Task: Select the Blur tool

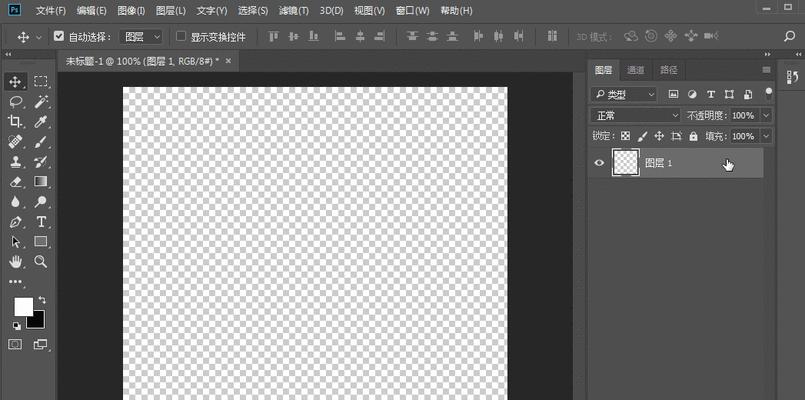Action: 15,202
